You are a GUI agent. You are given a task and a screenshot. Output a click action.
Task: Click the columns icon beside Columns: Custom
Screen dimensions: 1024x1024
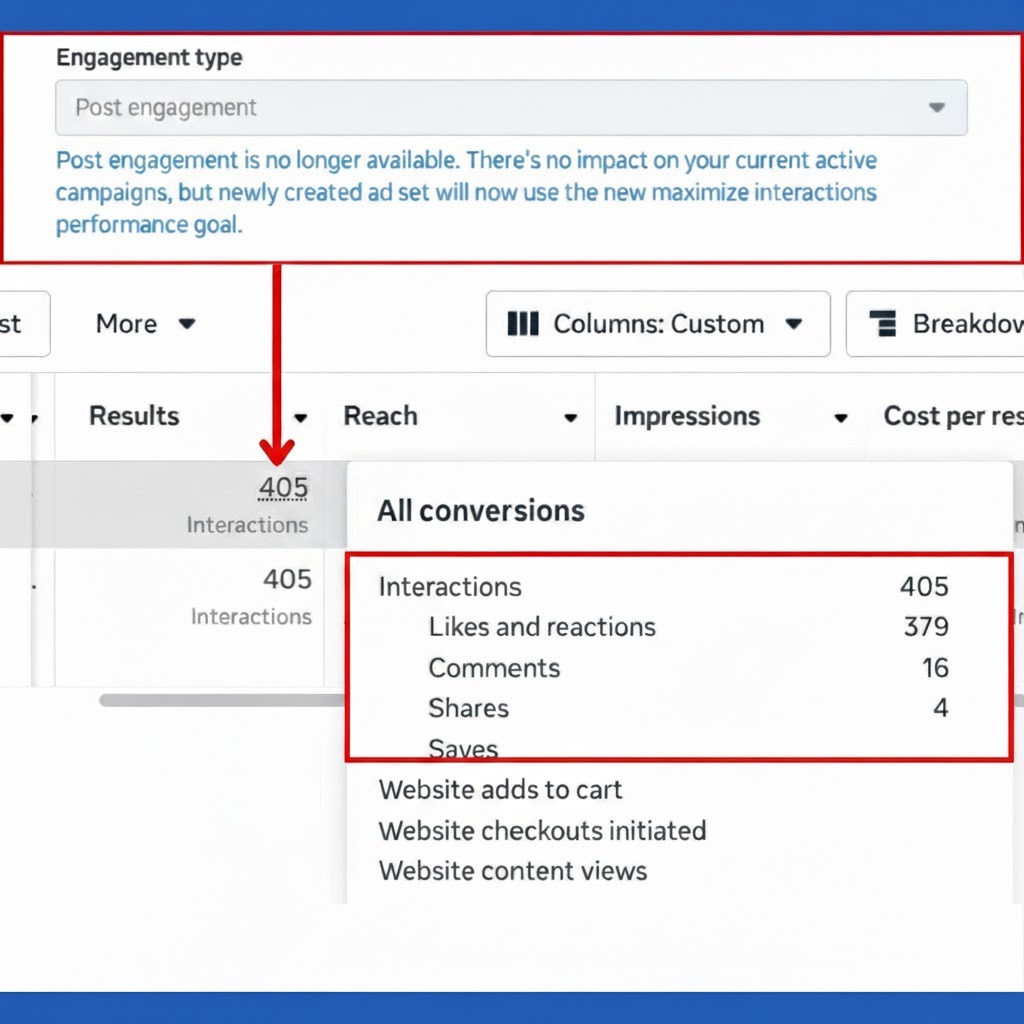point(523,324)
